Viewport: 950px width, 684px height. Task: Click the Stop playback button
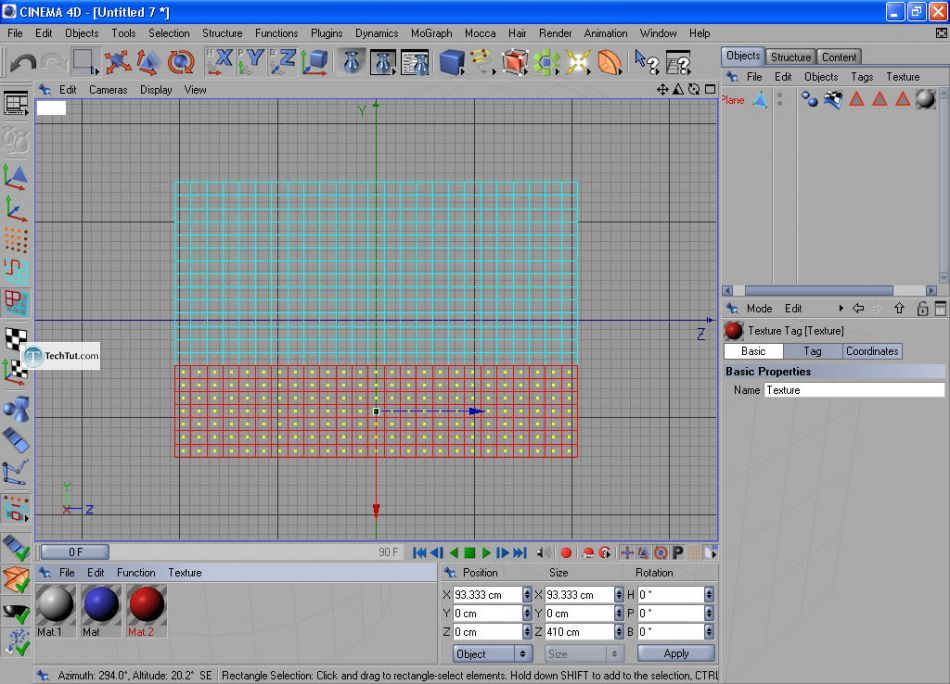coord(470,553)
